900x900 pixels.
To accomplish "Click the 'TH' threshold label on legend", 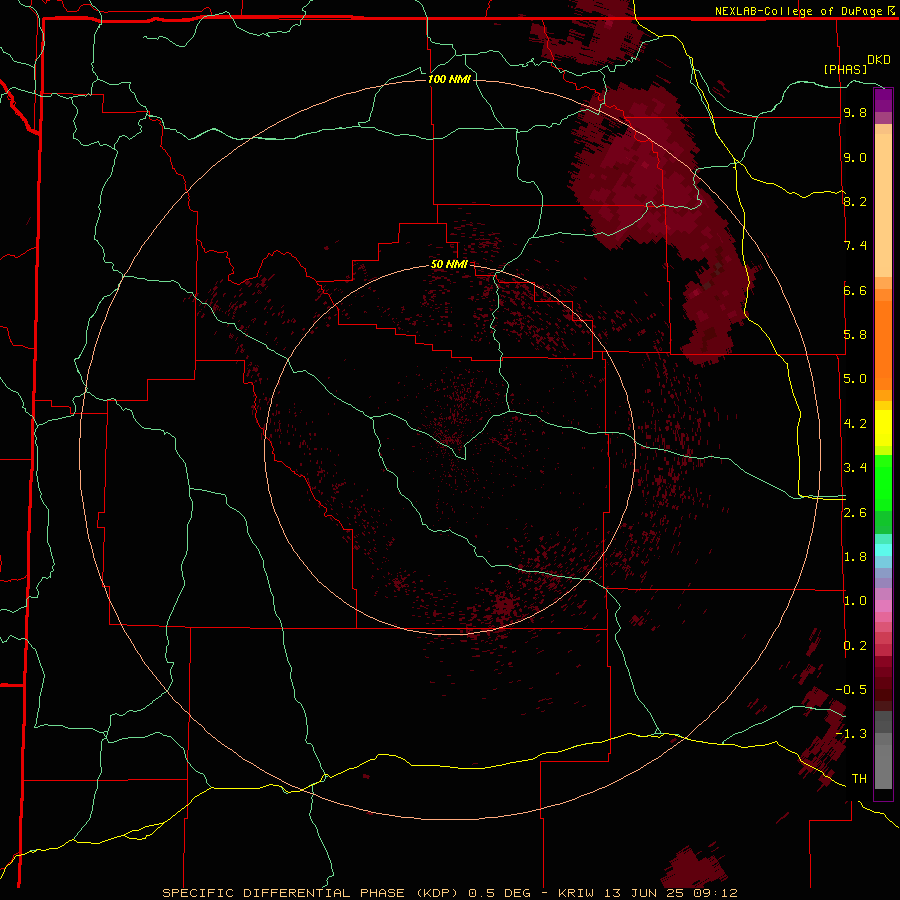I will pos(859,779).
